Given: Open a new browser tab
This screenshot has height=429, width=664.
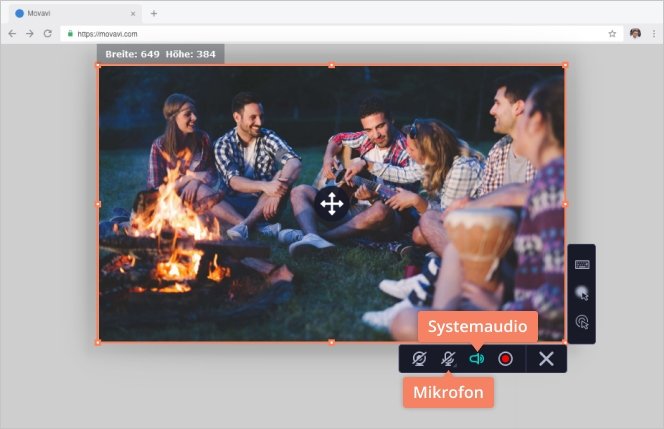Looking at the screenshot, I should click(154, 14).
